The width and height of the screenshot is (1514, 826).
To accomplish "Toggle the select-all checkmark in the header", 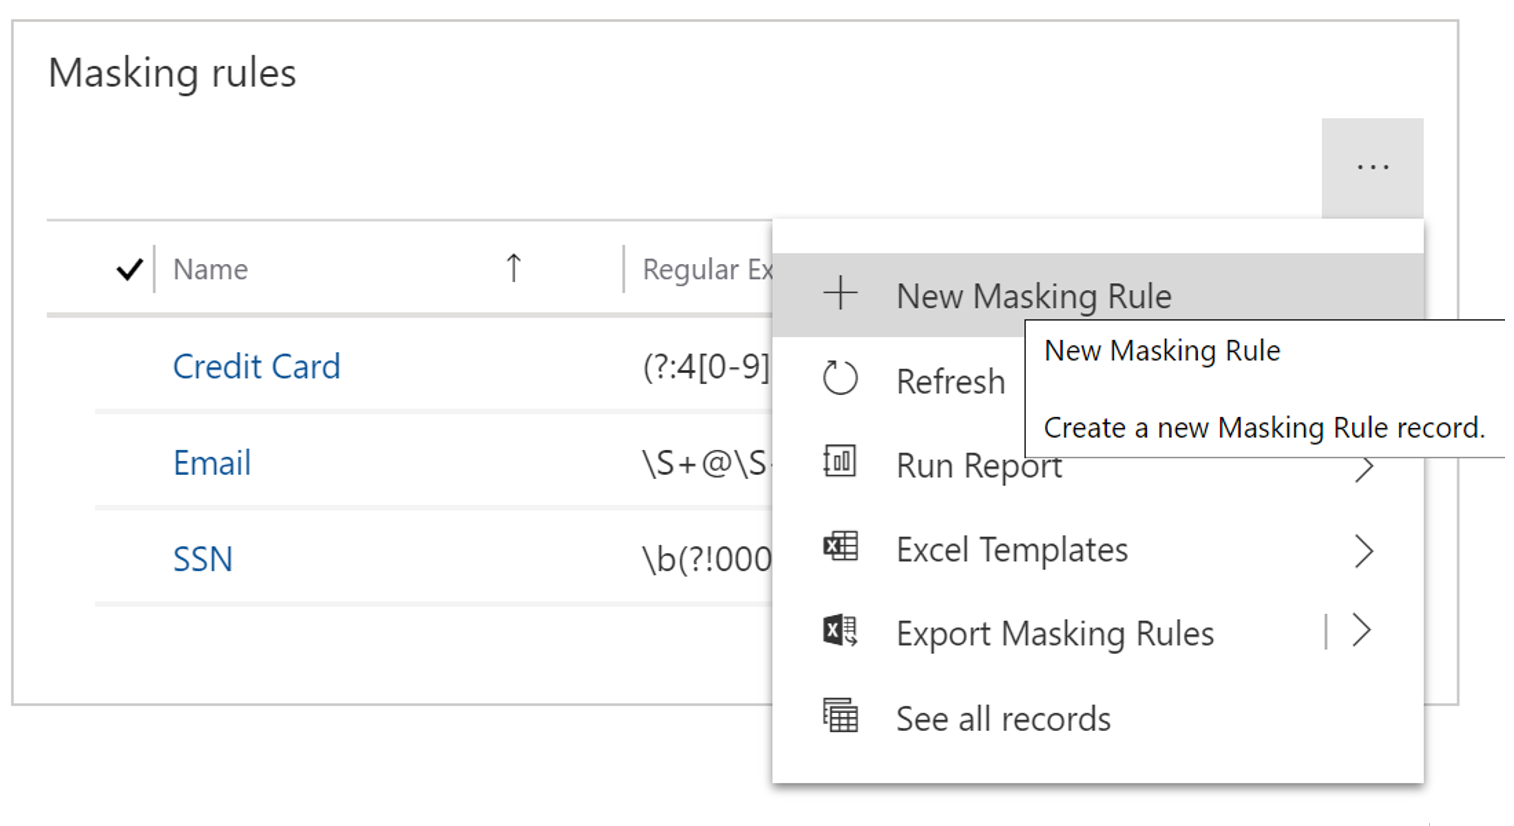I will pyautogui.click(x=129, y=269).
